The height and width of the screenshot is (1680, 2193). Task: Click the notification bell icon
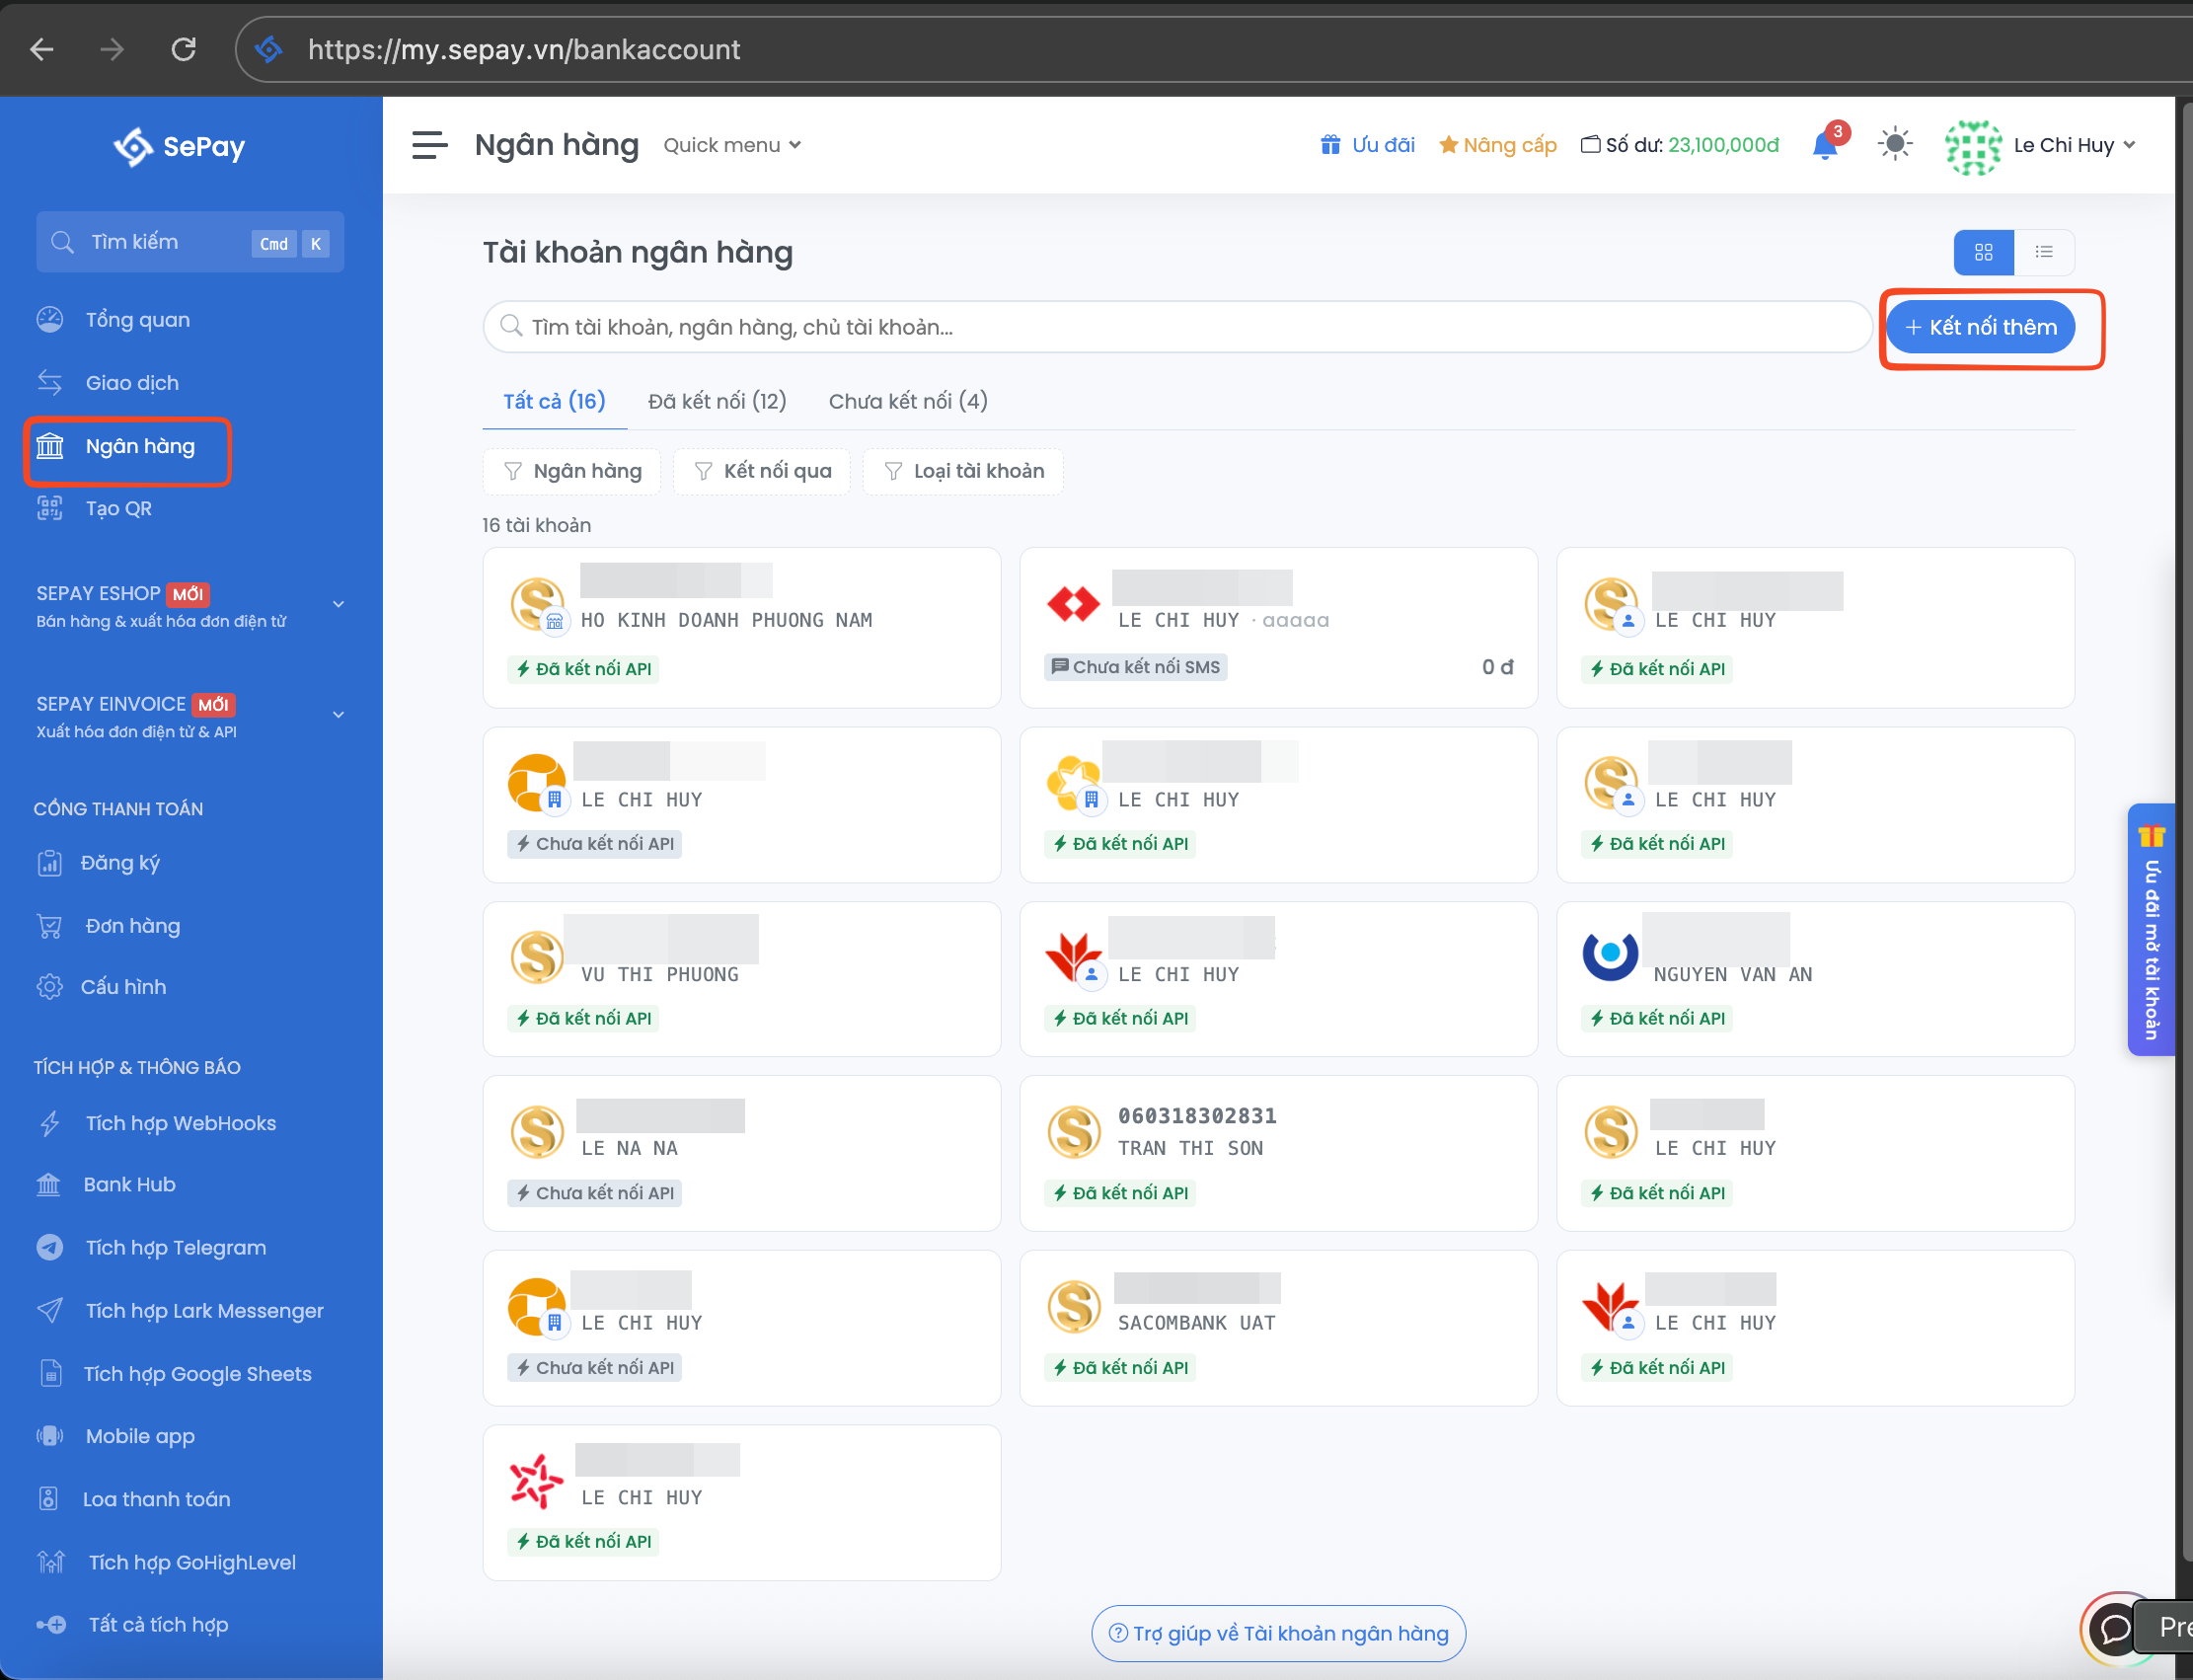coord(1824,146)
